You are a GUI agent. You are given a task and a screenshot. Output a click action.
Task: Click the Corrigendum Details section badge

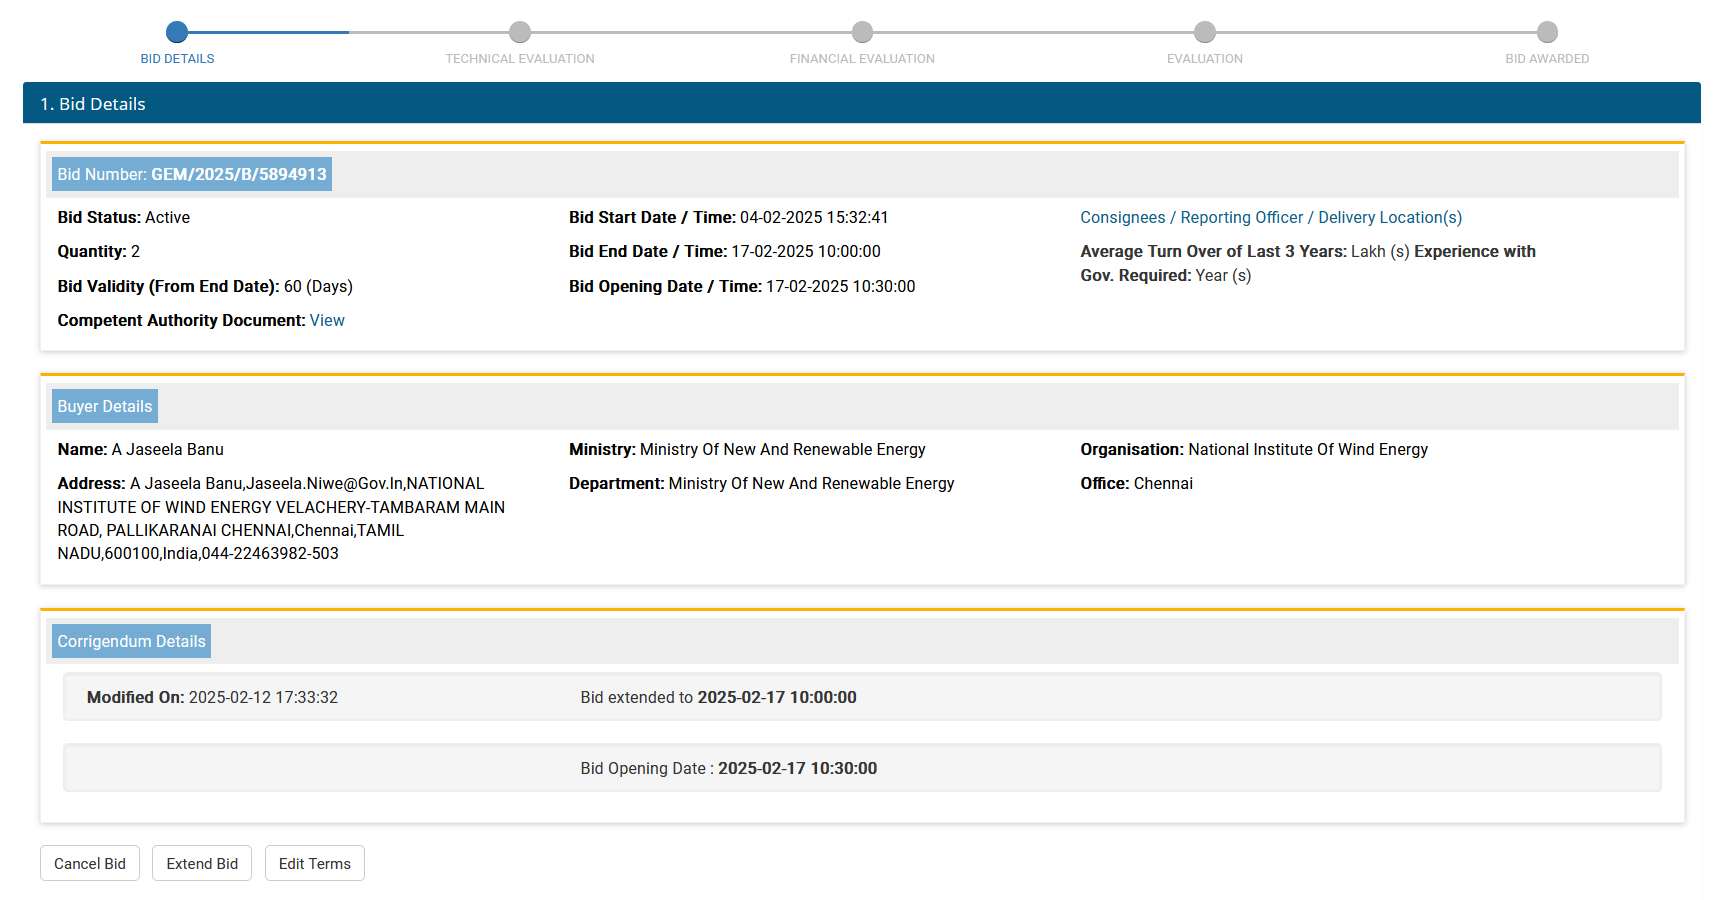pos(131,642)
